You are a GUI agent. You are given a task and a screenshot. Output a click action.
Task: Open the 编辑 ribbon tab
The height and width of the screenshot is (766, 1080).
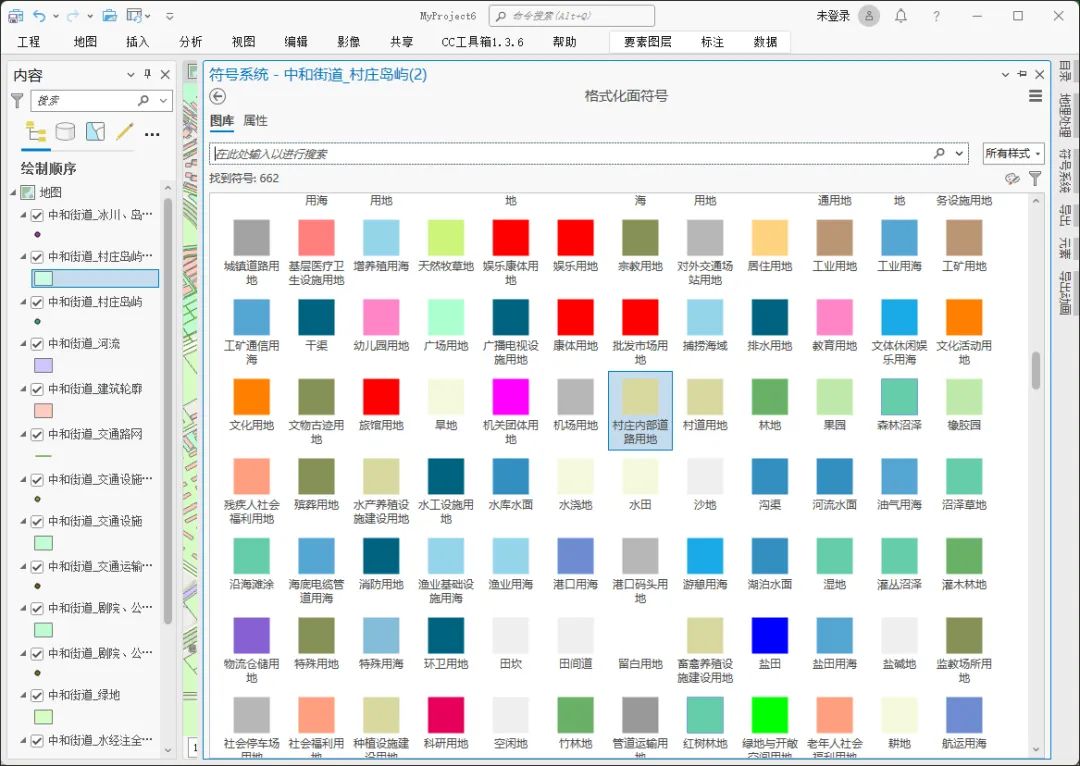point(296,42)
